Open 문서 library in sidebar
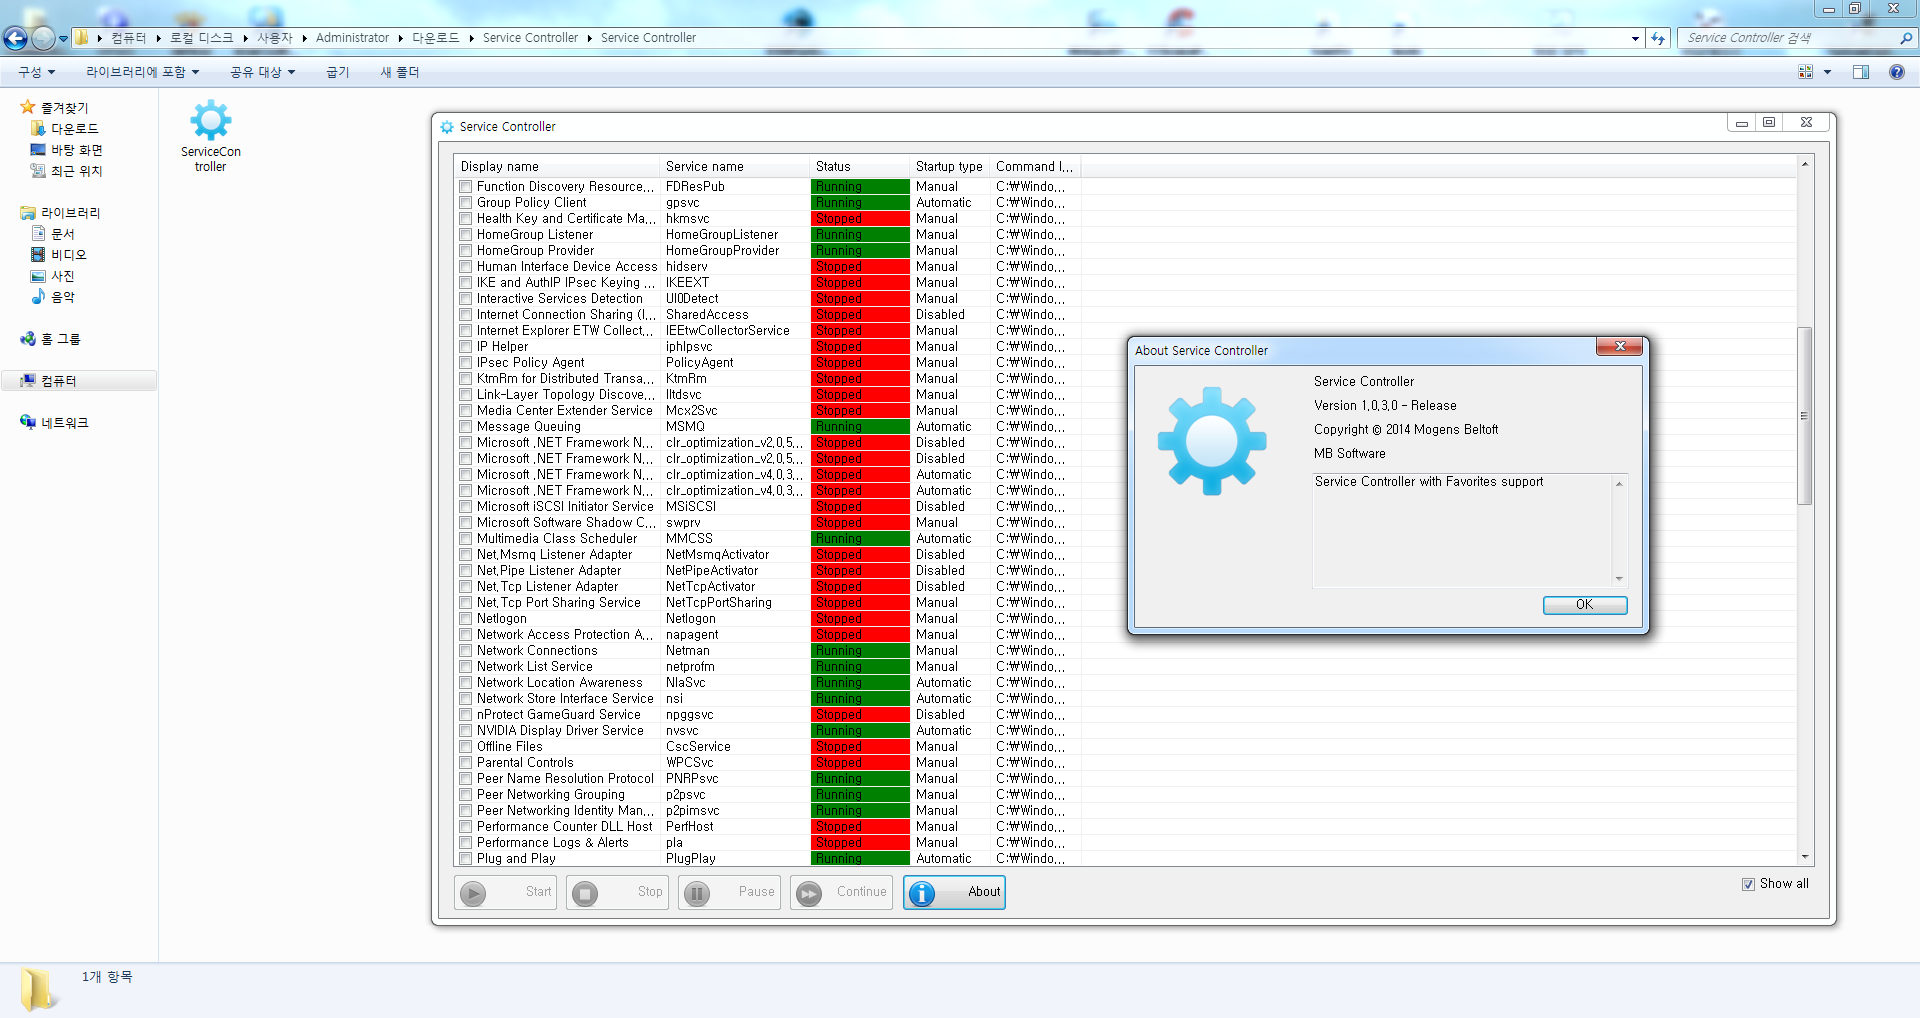The image size is (1920, 1018). 53,233
